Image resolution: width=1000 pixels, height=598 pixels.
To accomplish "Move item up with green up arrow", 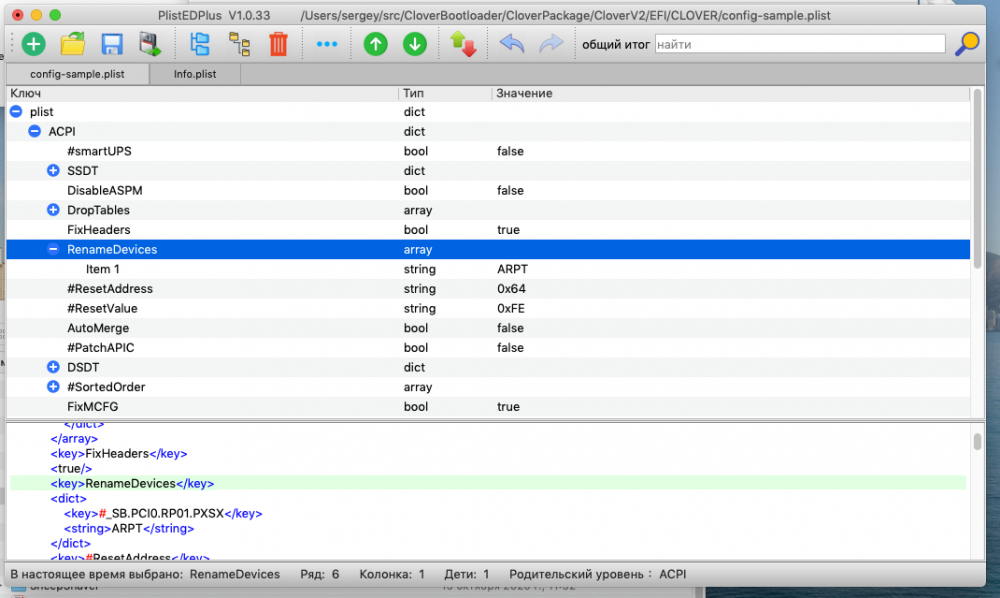I will click(x=376, y=44).
